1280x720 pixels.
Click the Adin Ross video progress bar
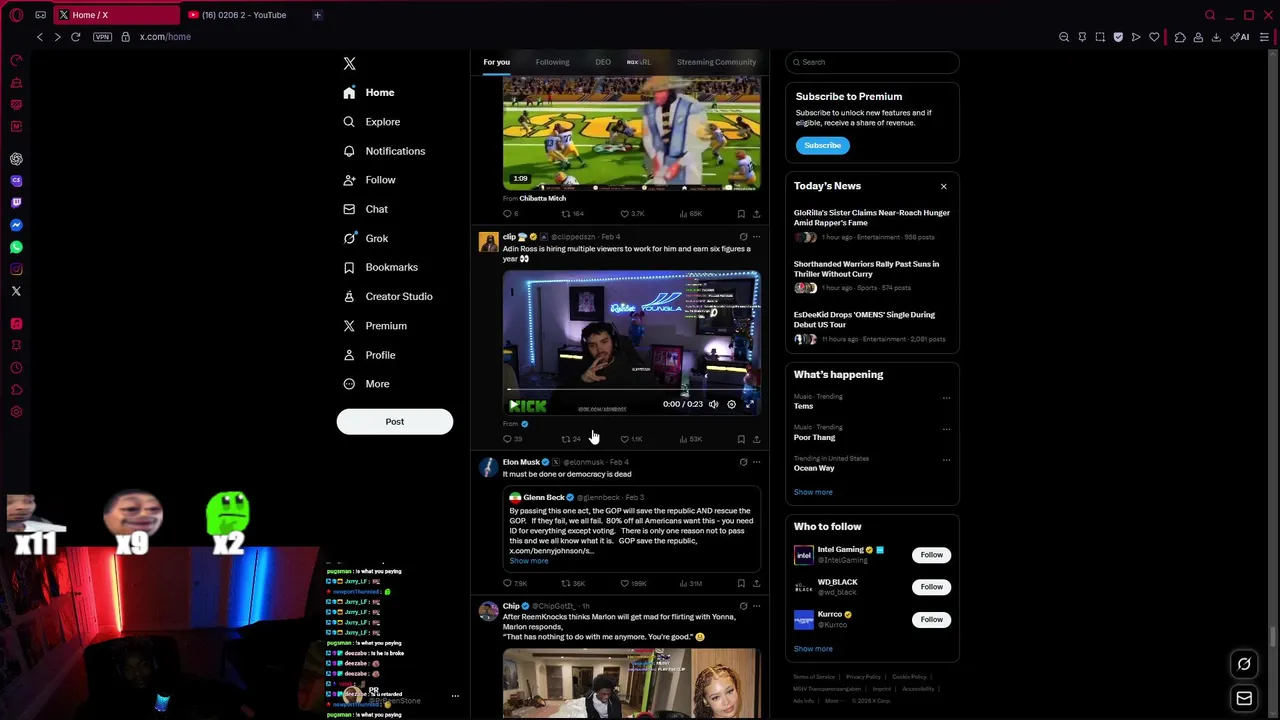point(630,390)
